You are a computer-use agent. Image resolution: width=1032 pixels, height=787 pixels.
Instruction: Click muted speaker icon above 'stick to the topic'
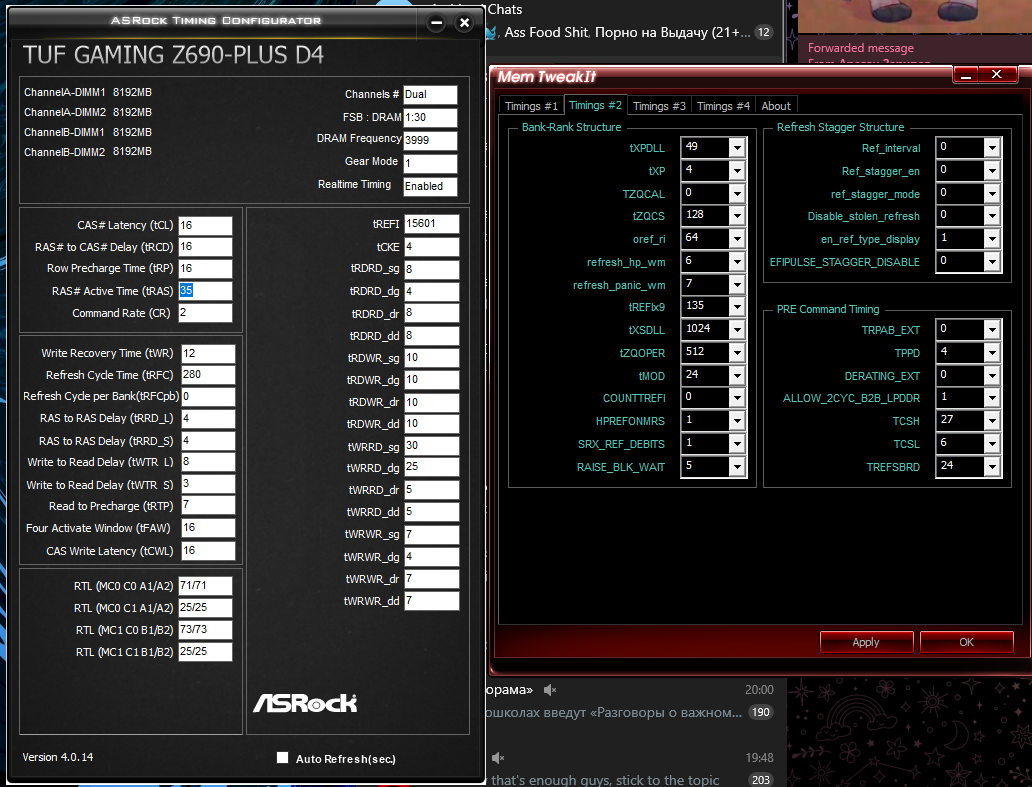498,758
